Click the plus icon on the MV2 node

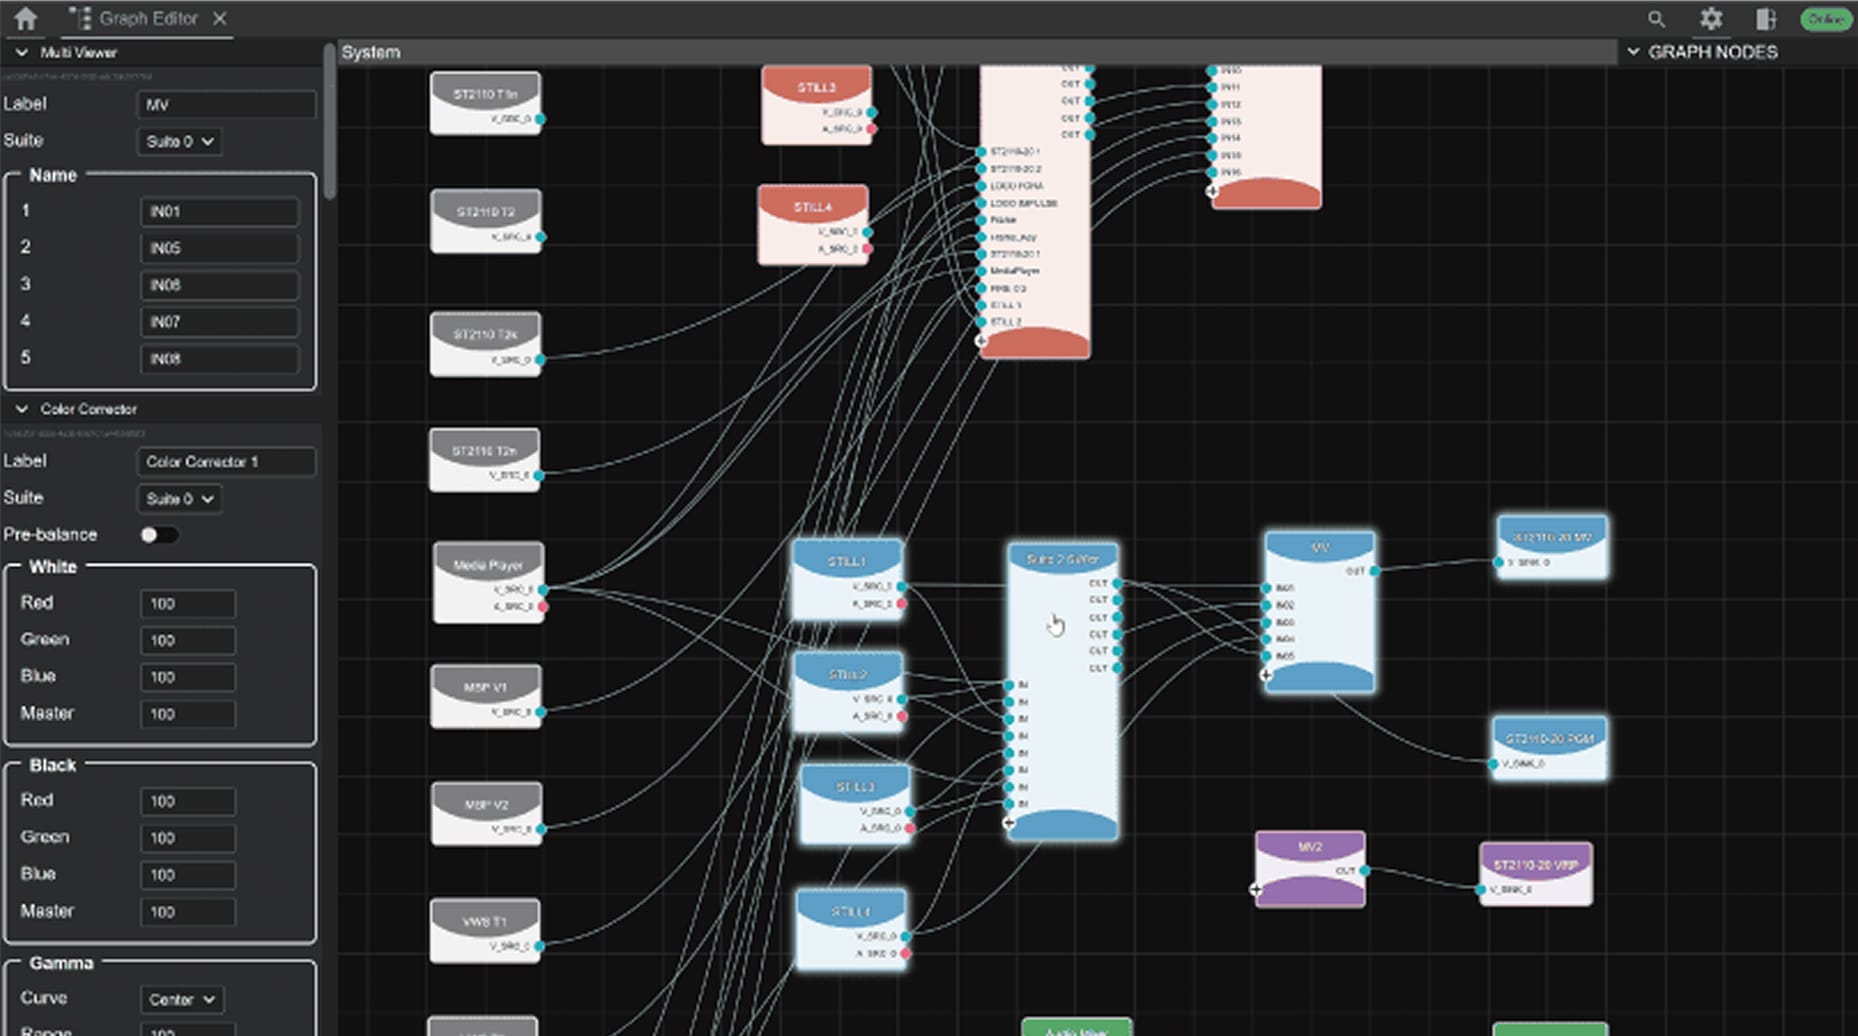[x=1254, y=889]
